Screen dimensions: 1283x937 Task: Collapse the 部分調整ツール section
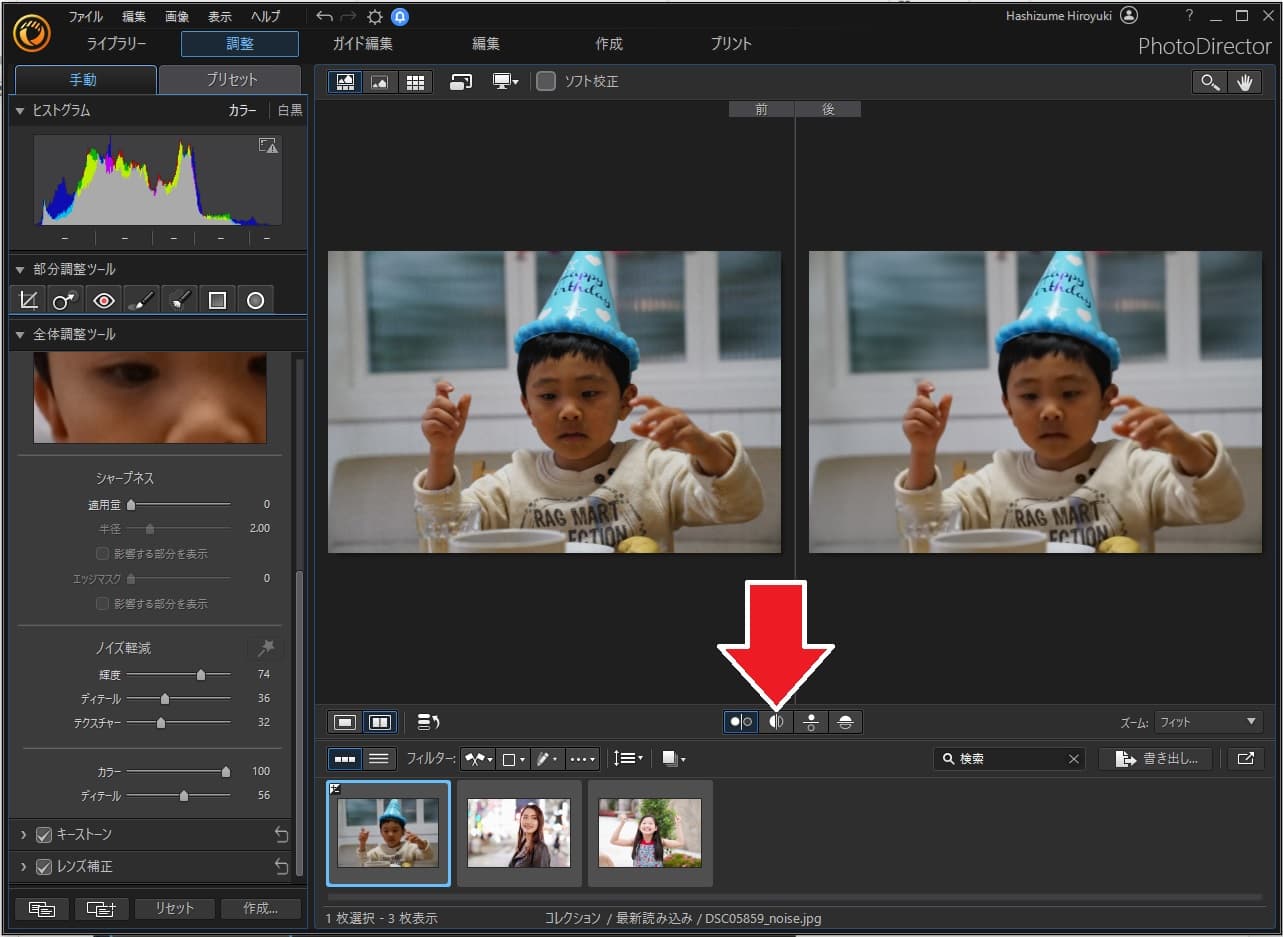coord(20,269)
